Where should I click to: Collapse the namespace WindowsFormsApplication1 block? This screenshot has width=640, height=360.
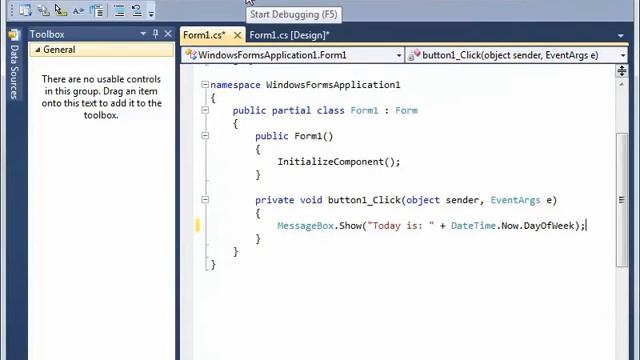point(205,84)
